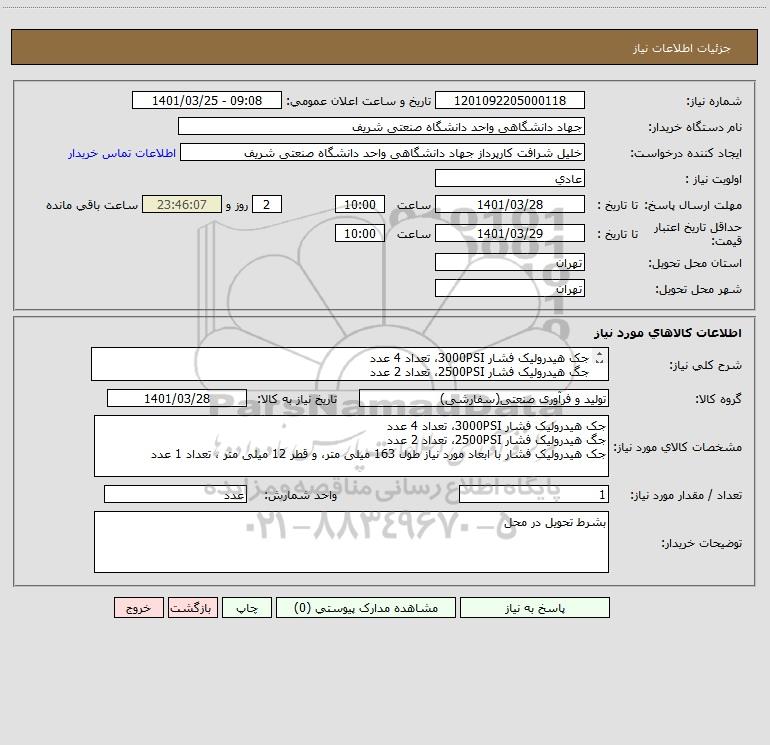
Task: Click the شرح کلی نیاز text area
Action: 350,364
